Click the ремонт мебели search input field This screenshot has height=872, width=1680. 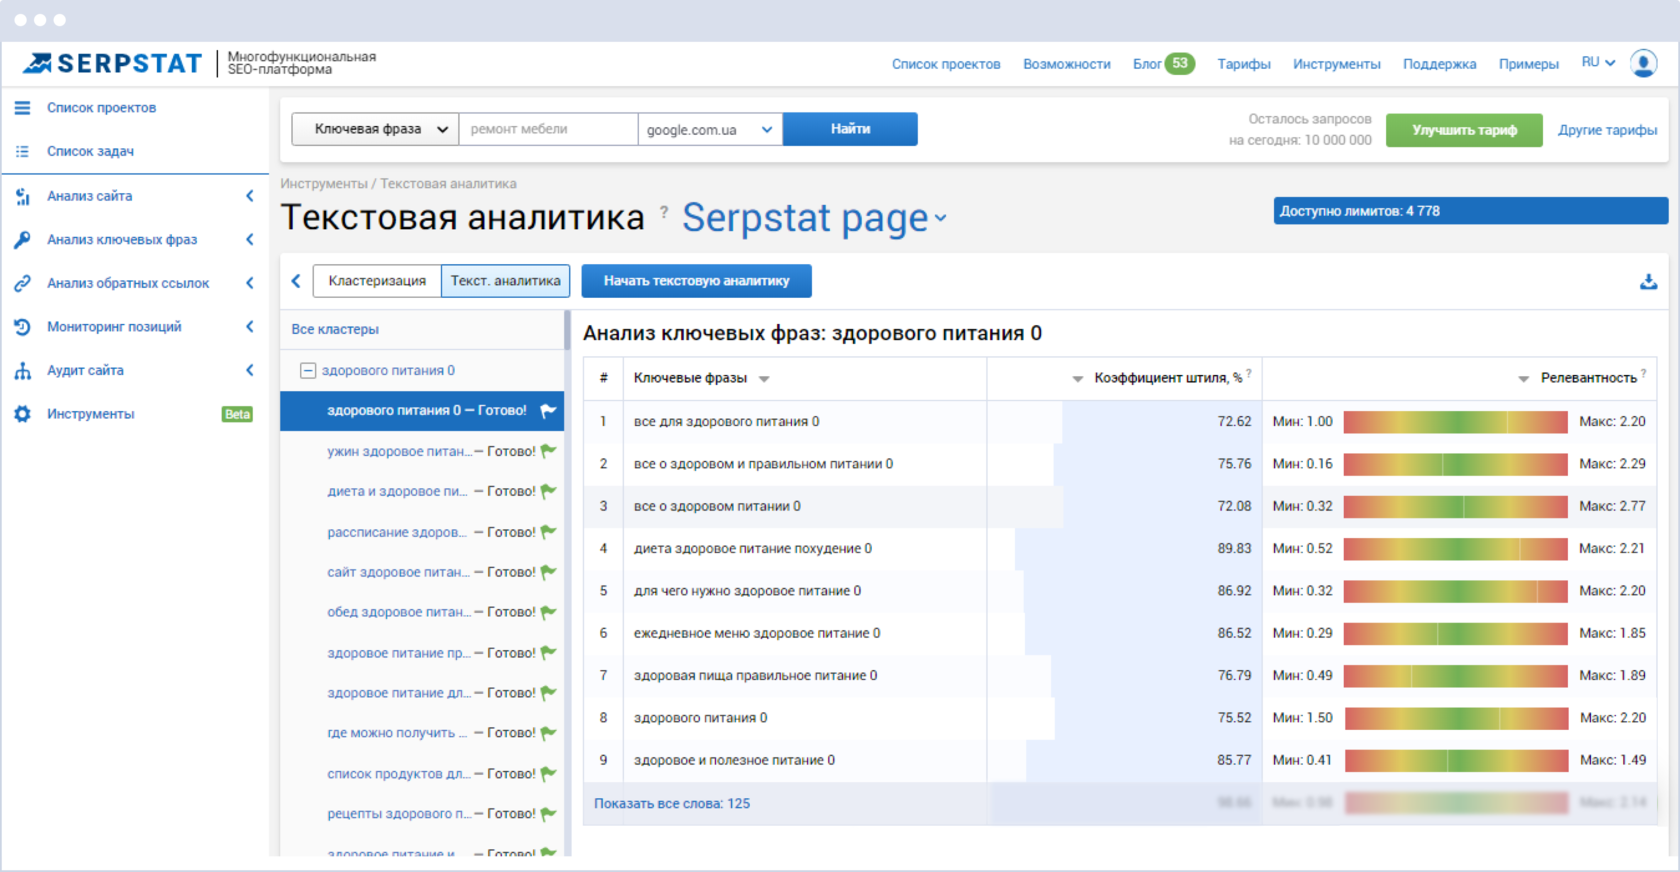pos(548,129)
